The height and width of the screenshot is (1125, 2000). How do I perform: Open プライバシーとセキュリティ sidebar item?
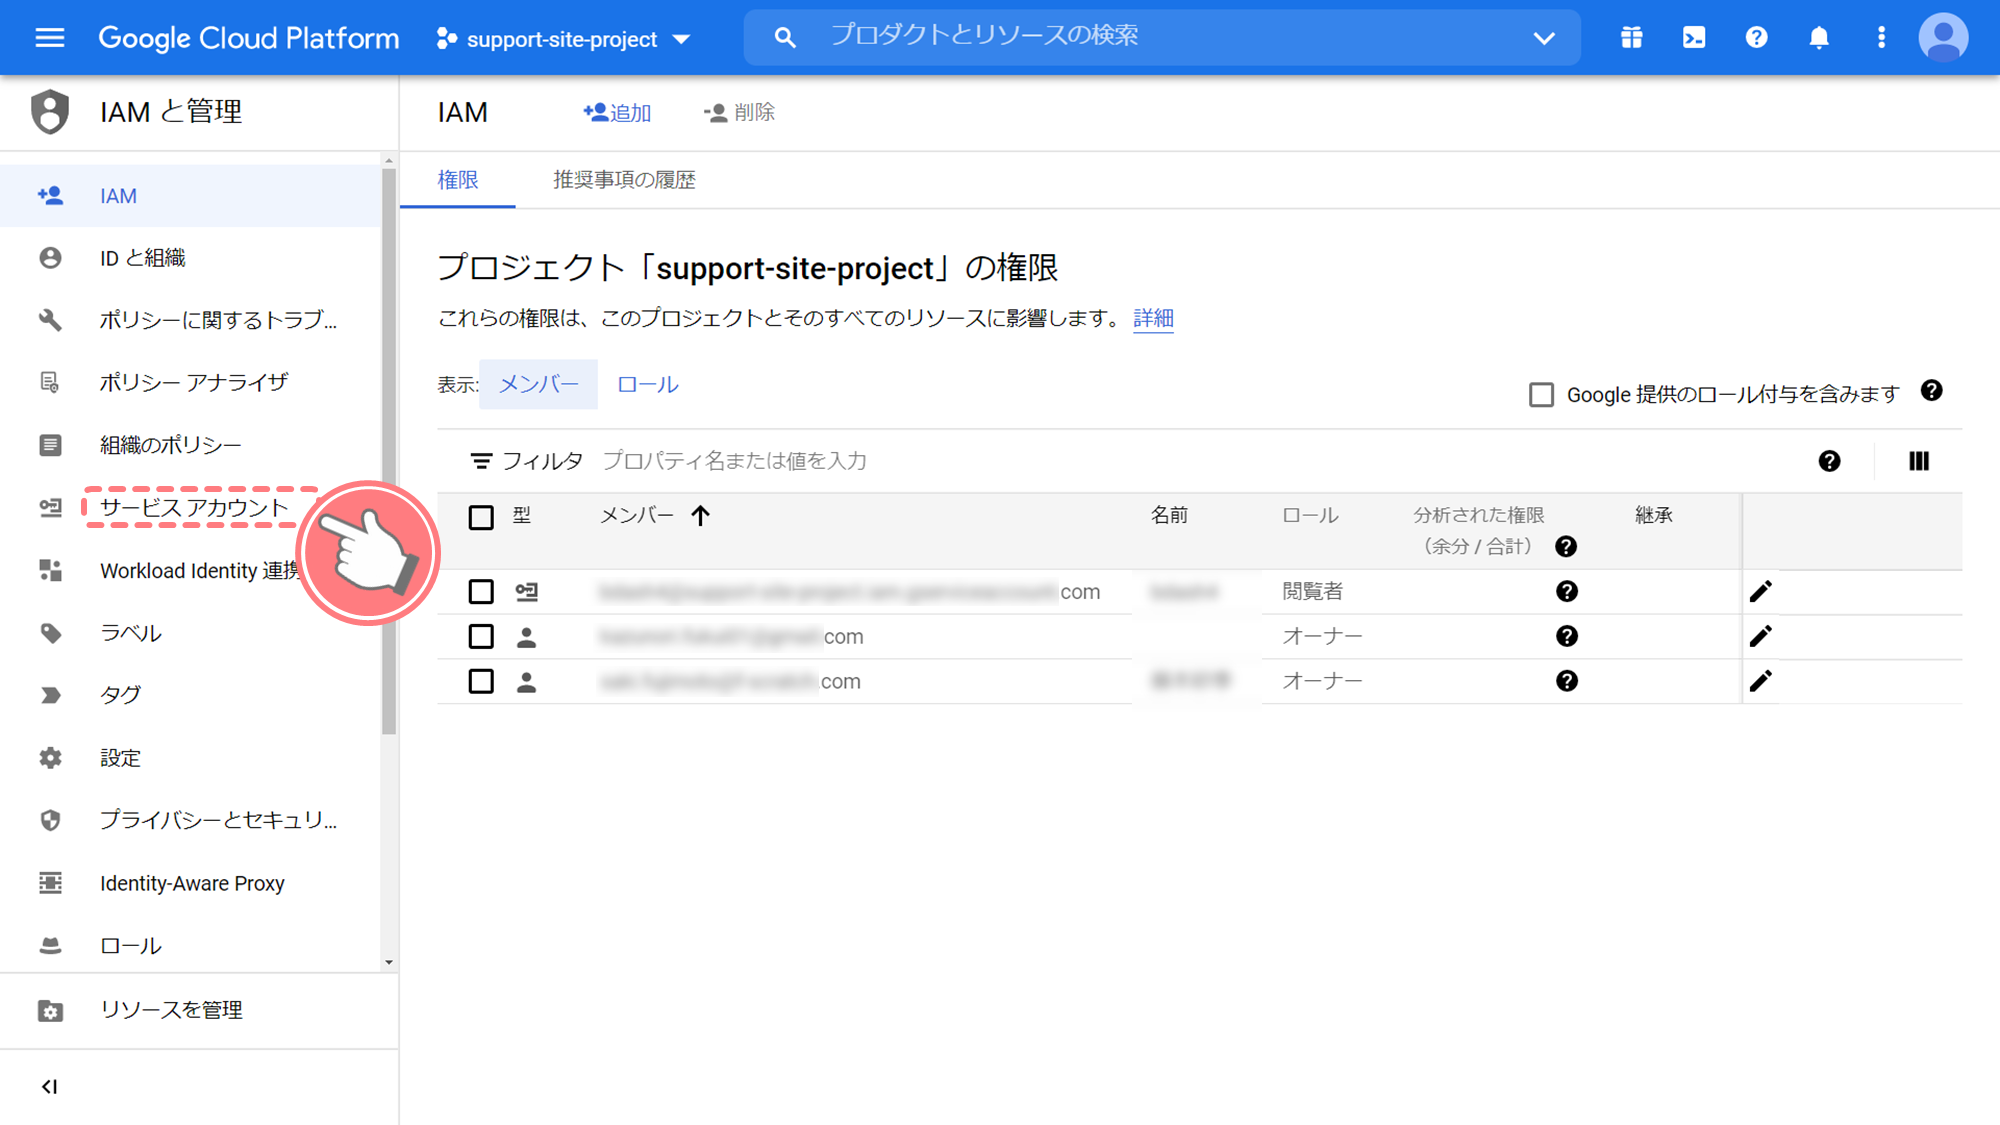click(x=190, y=820)
